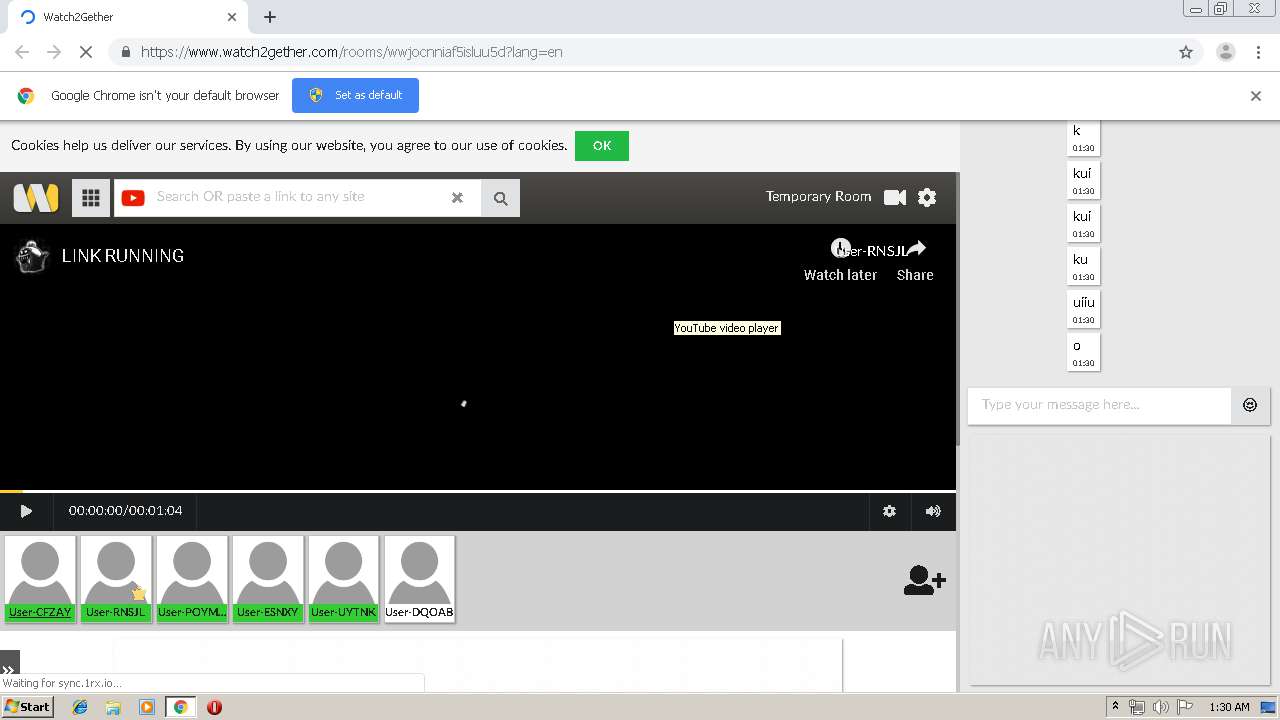Image resolution: width=1280 pixels, height=720 pixels.
Task: Click the taskbar clock 1:30 AM
Action: (1229, 707)
